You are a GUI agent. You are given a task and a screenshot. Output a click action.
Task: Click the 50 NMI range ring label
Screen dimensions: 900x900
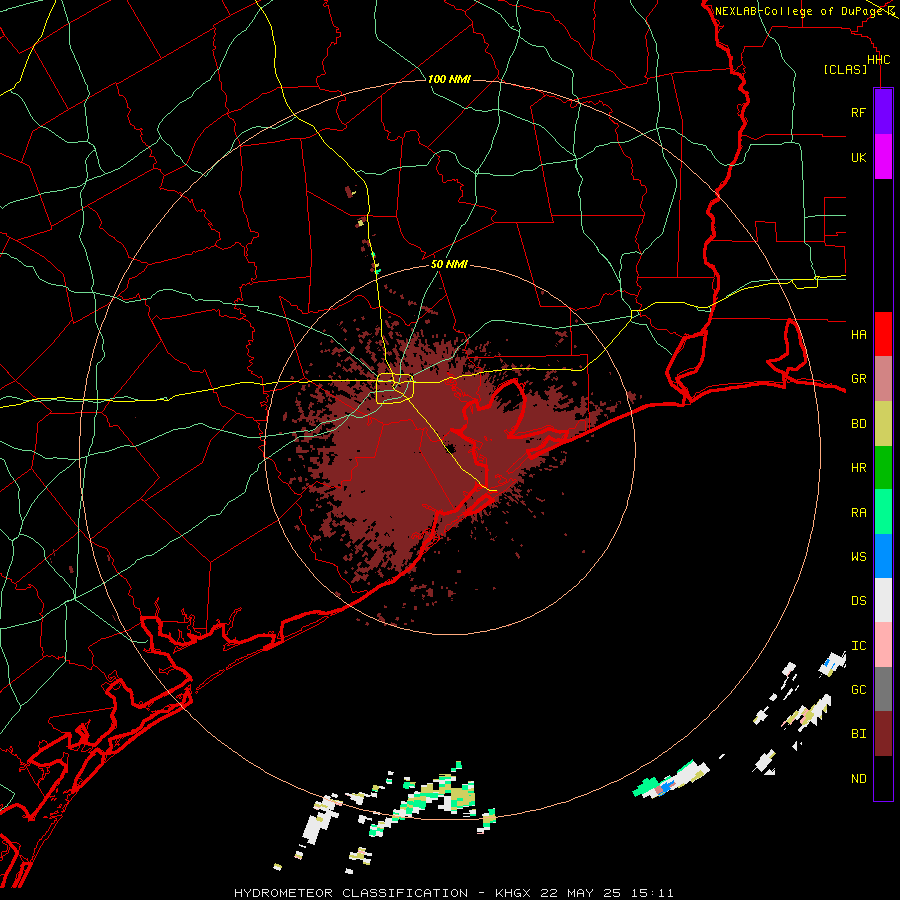(x=449, y=264)
